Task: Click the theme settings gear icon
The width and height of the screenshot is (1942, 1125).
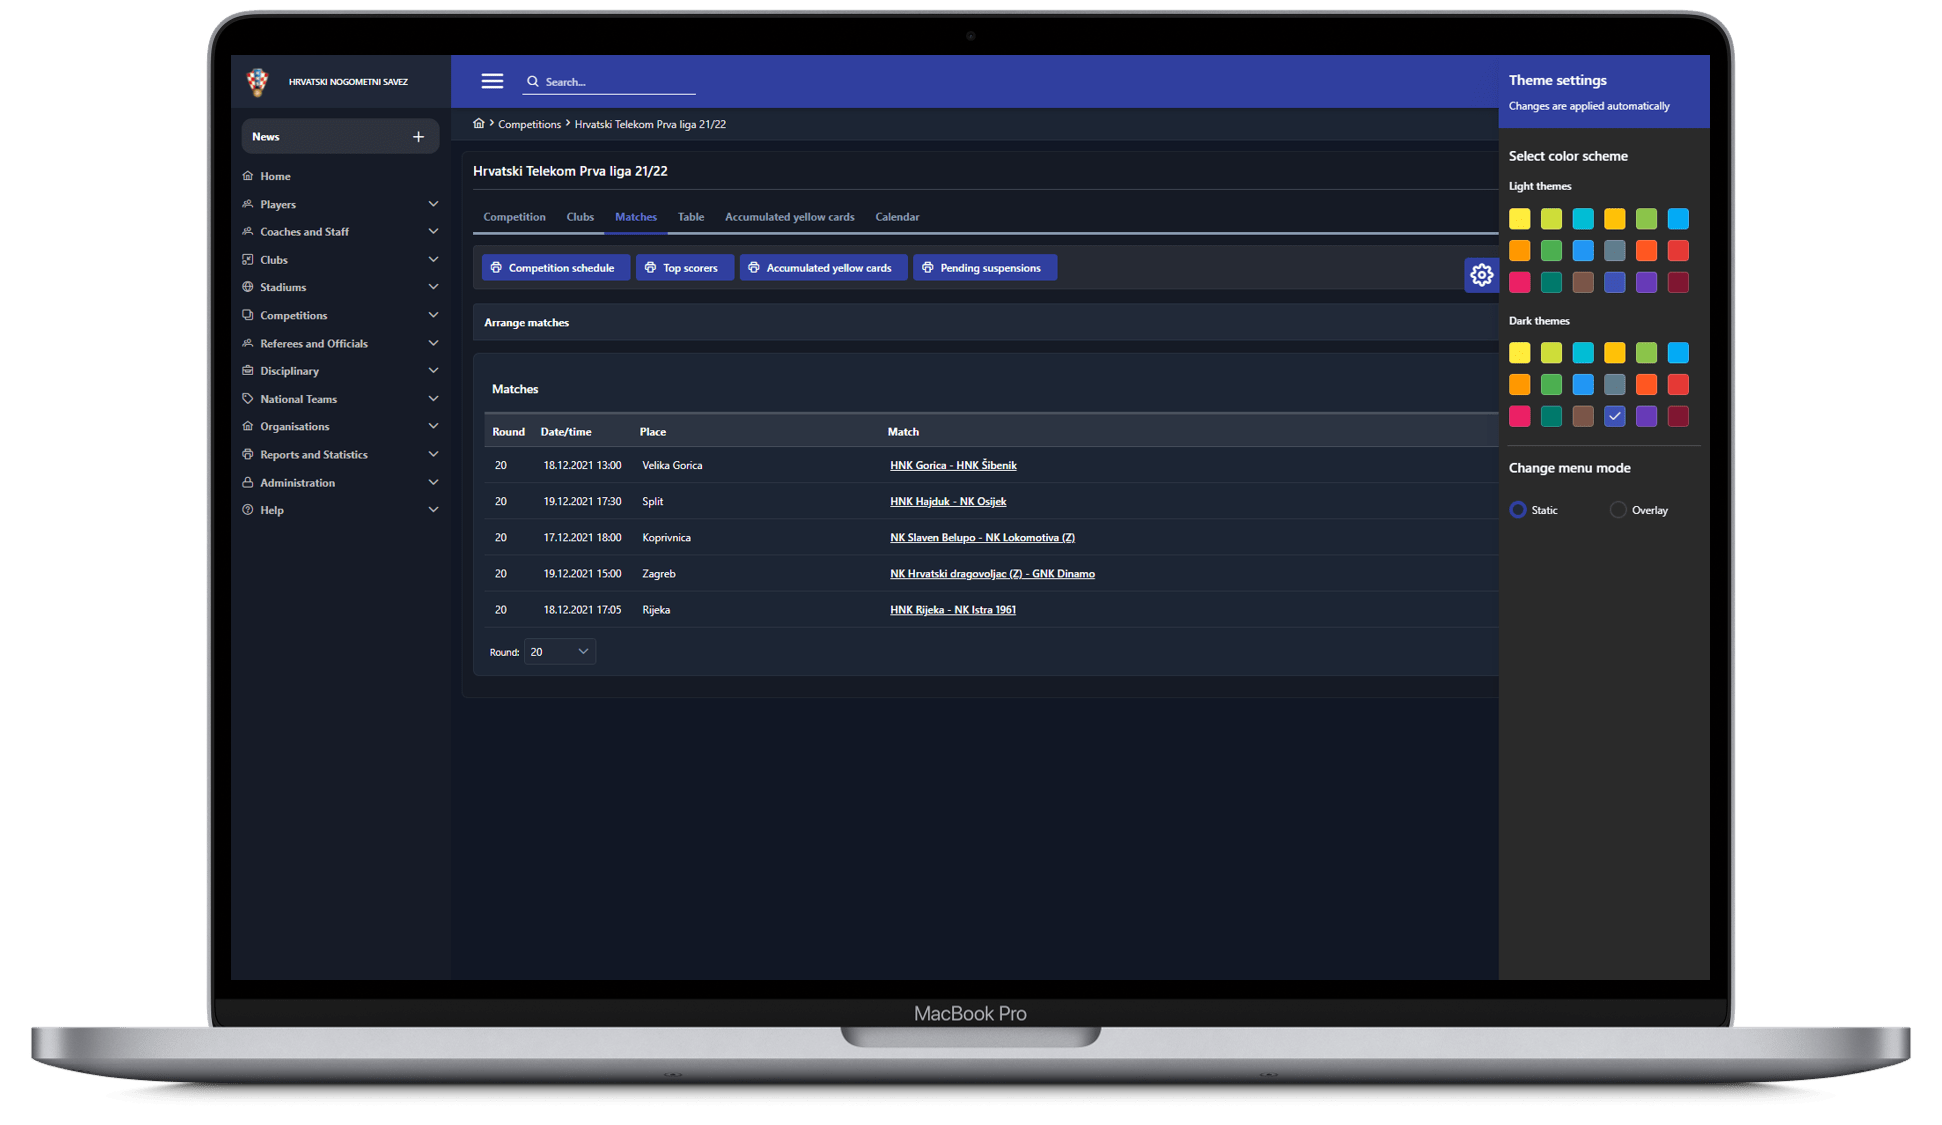Action: (x=1481, y=275)
